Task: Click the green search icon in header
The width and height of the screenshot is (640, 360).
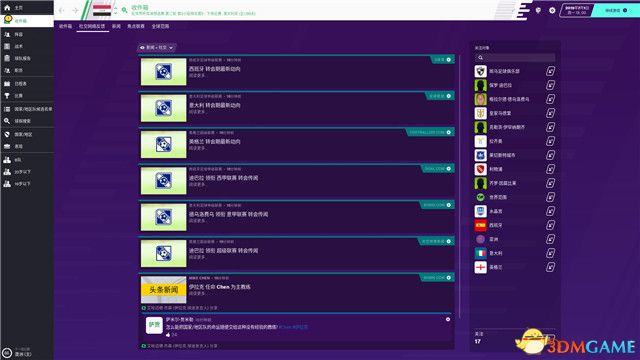Action: click(124, 10)
